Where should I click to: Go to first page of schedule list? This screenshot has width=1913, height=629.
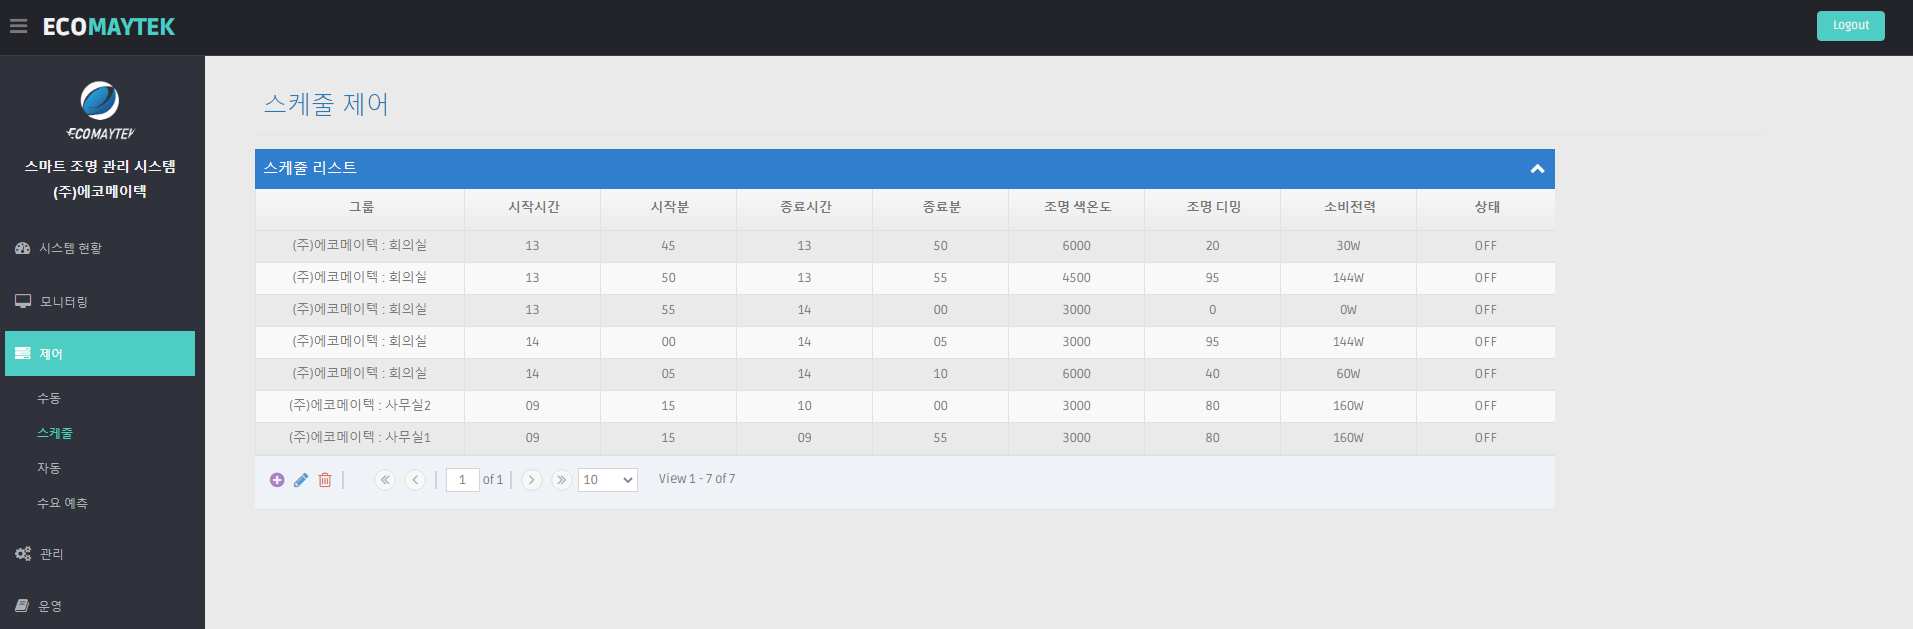(385, 480)
